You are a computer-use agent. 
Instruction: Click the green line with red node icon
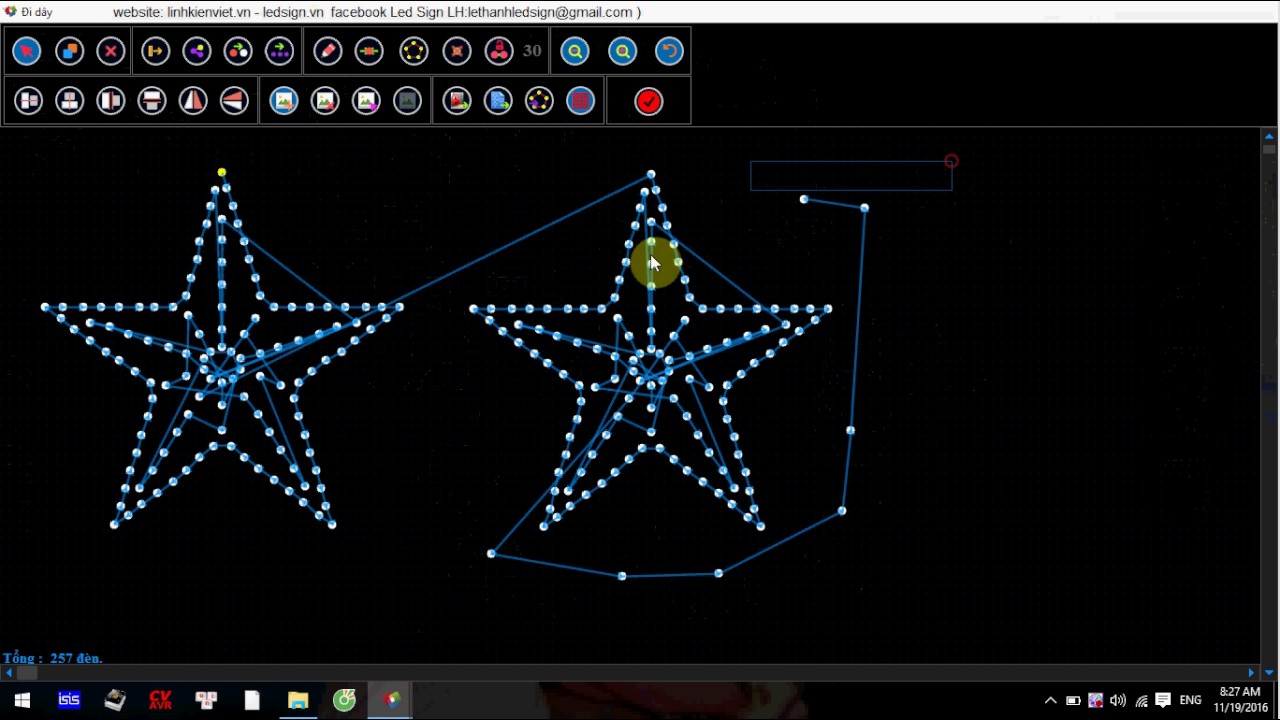click(369, 51)
